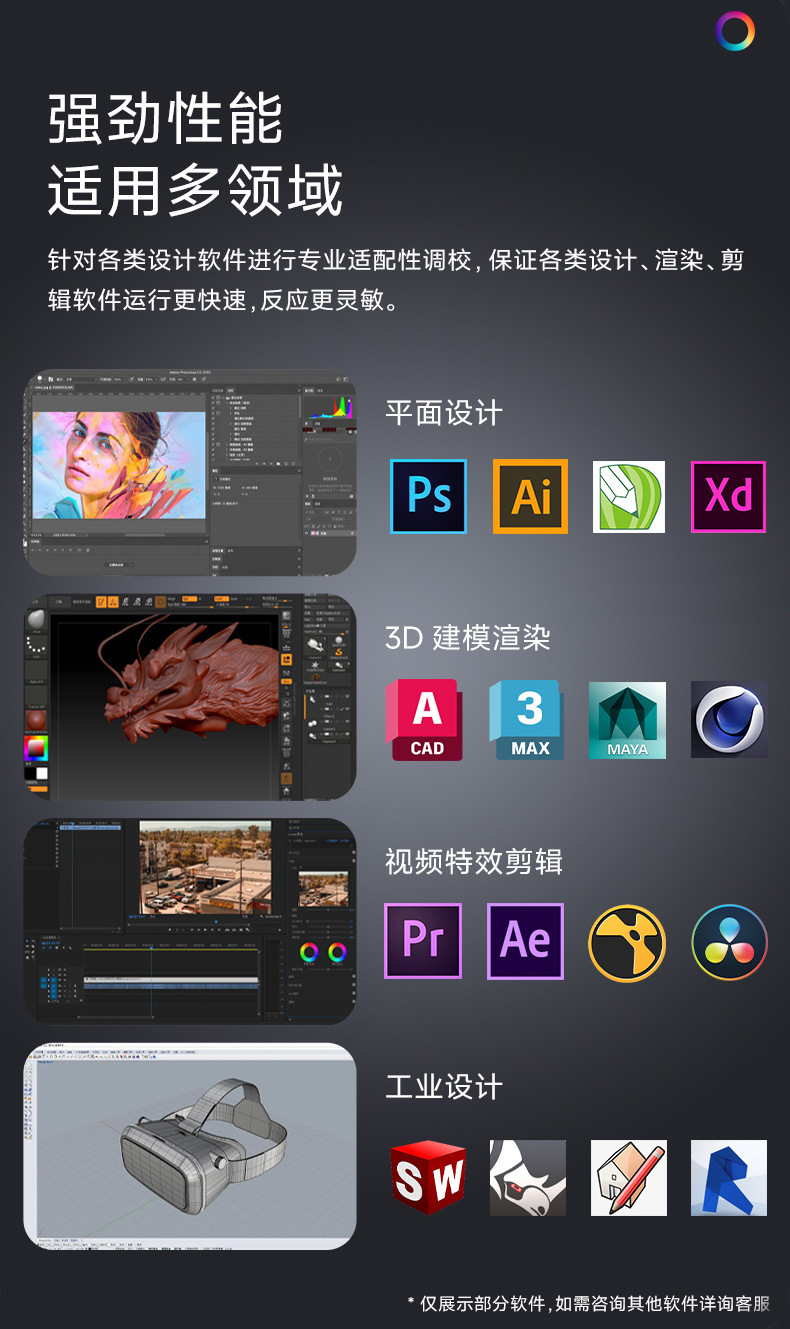
Task: Click the orange Draw button in ZBrush toolbar
Action: [x=113, y=601]
